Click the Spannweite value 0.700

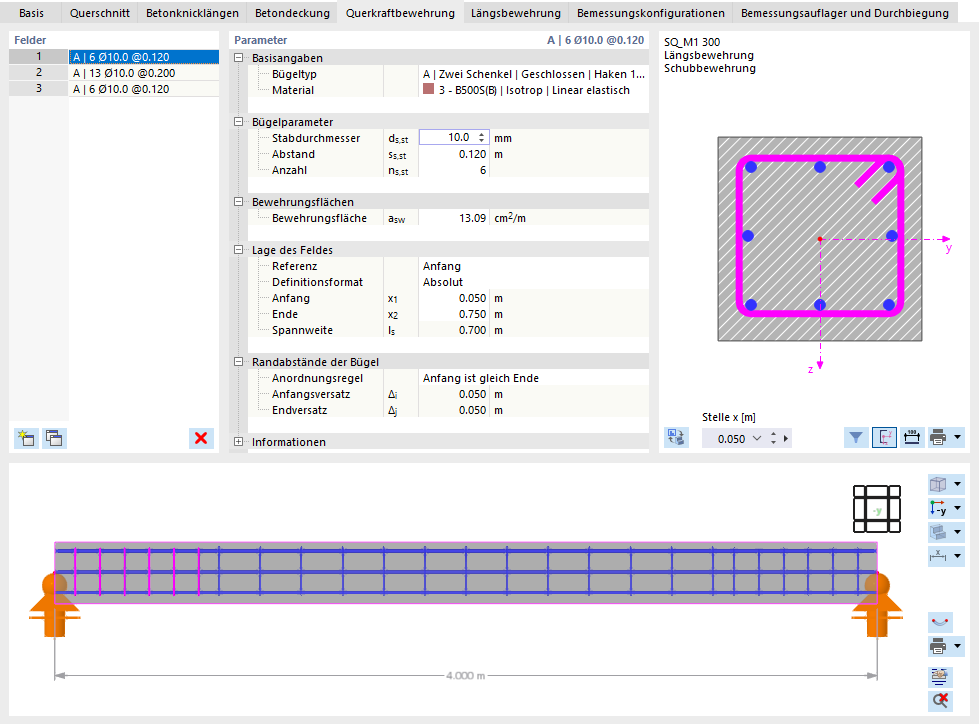[454, 330]
